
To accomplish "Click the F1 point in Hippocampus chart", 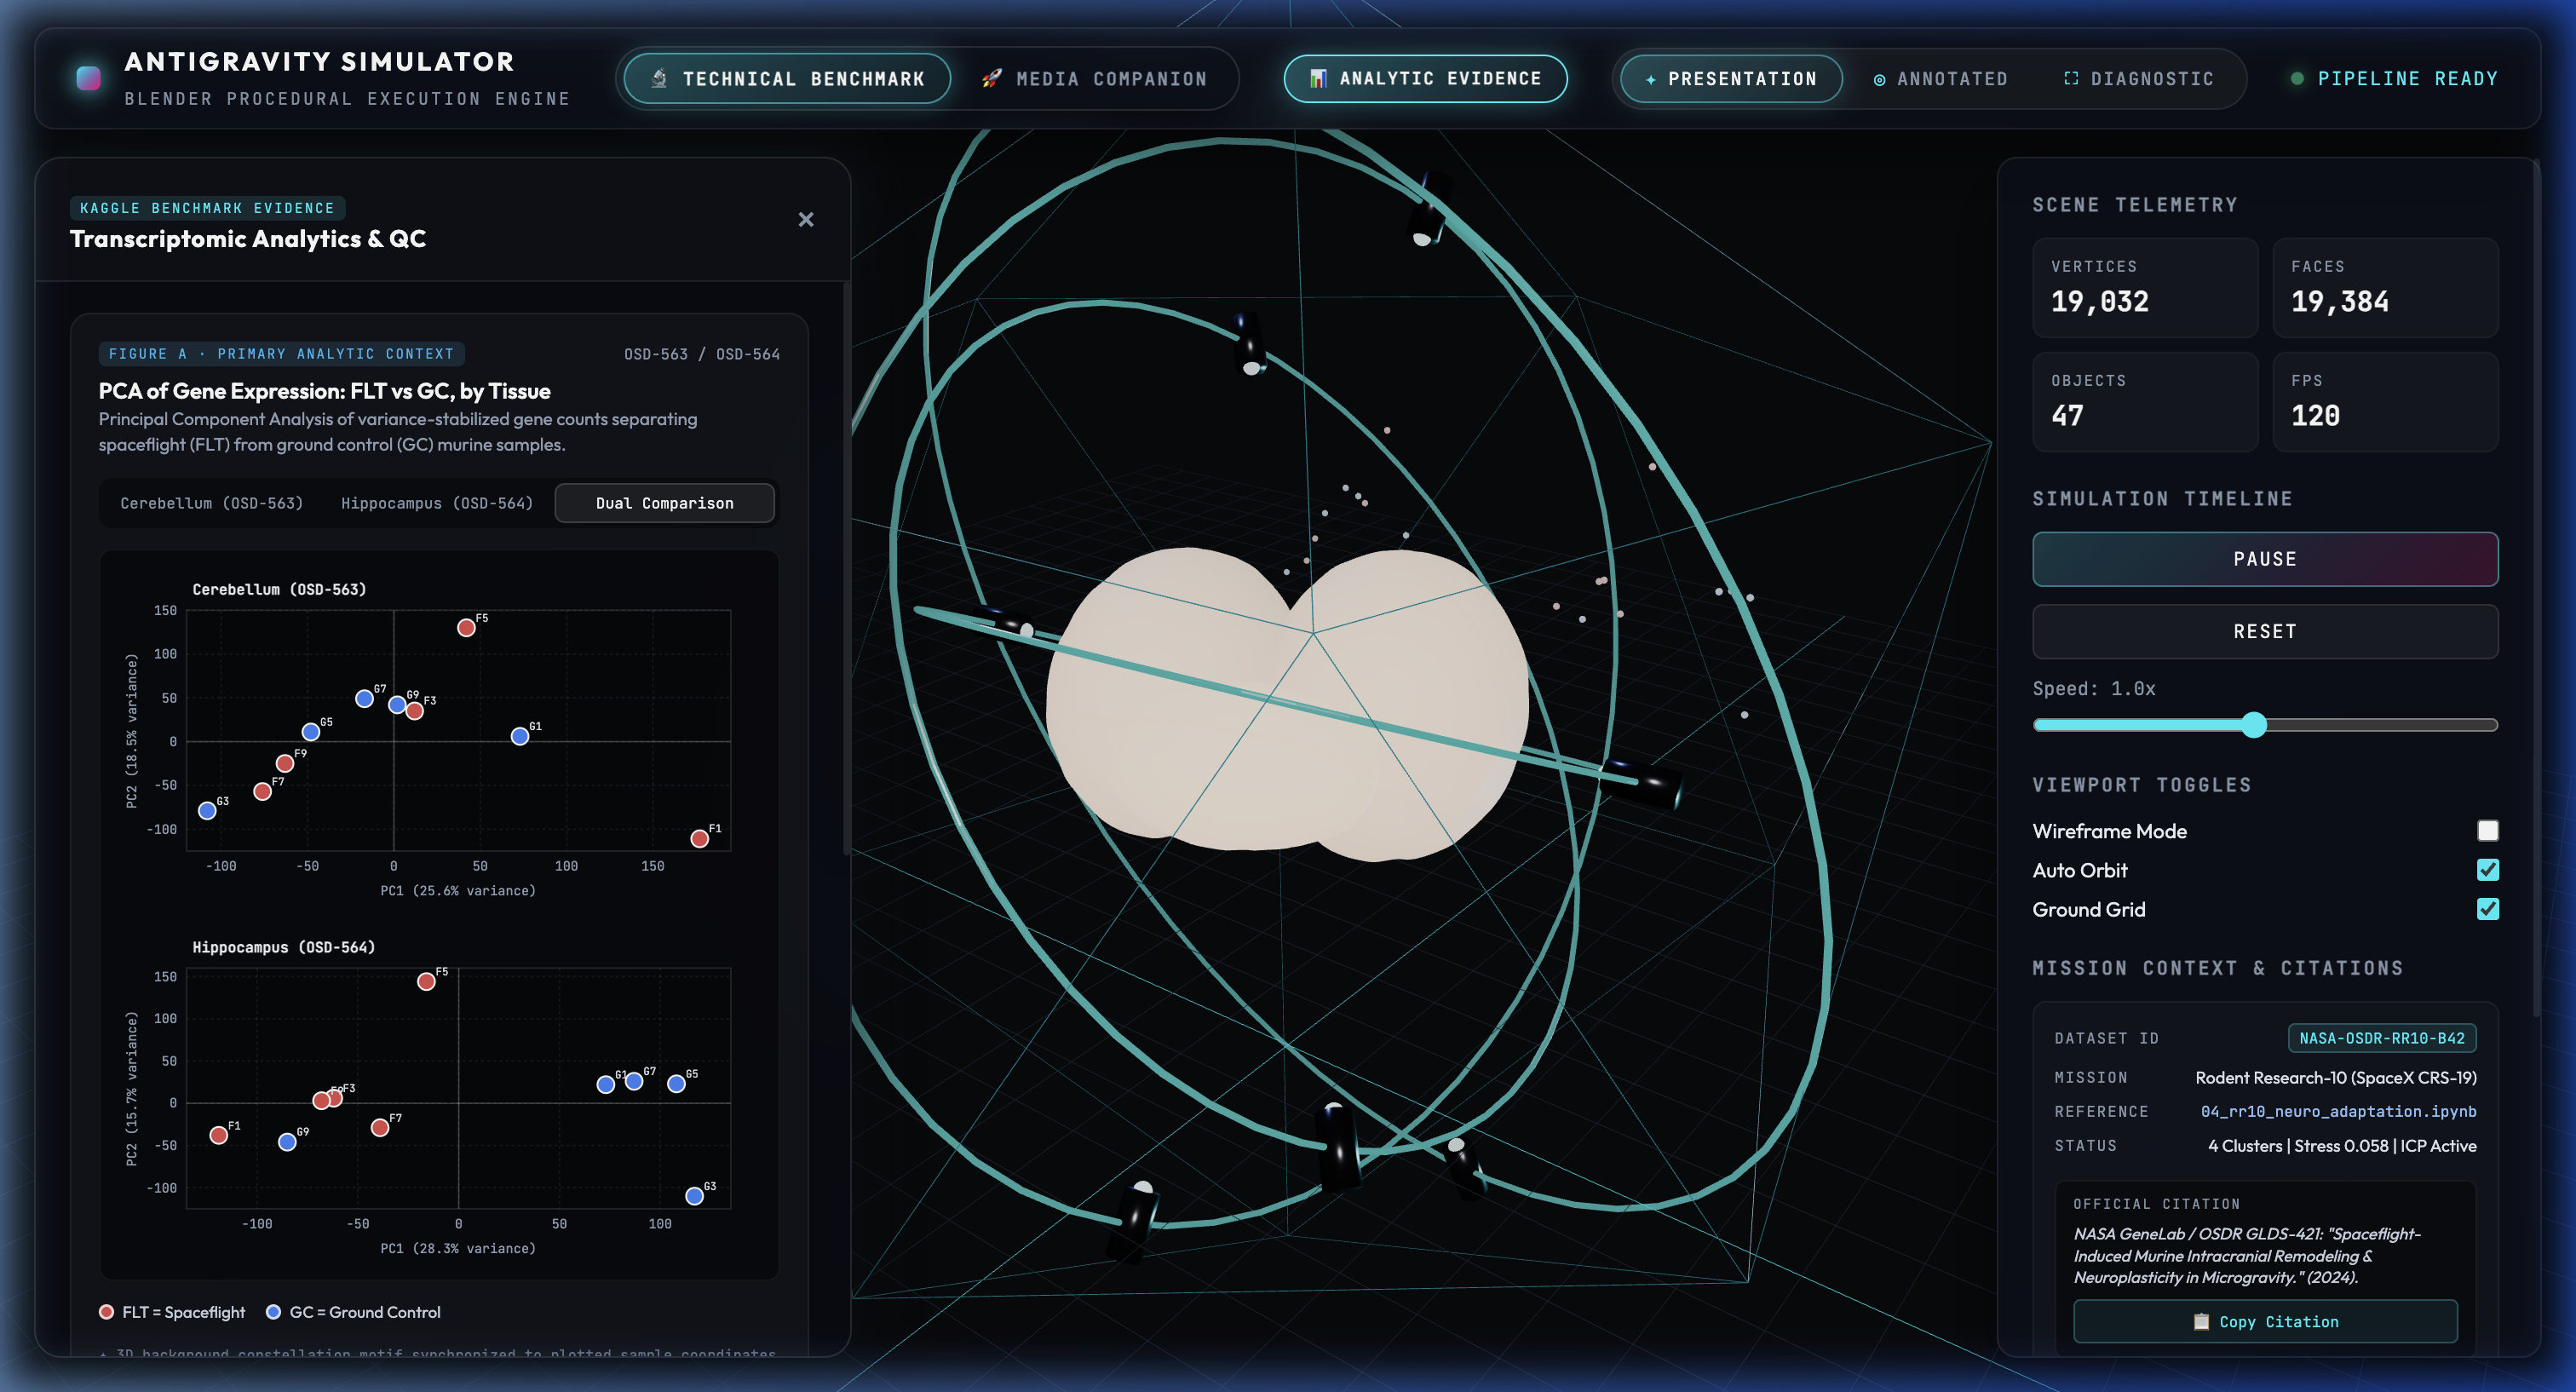I will [219, 1134].
